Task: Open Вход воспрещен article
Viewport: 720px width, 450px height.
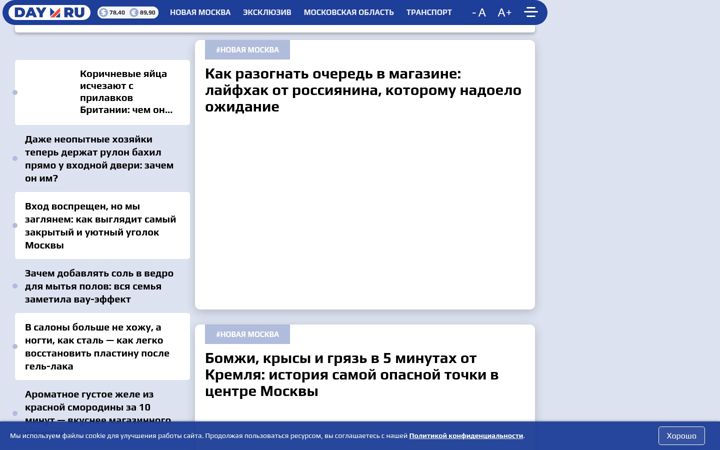Action: [101, 225]
